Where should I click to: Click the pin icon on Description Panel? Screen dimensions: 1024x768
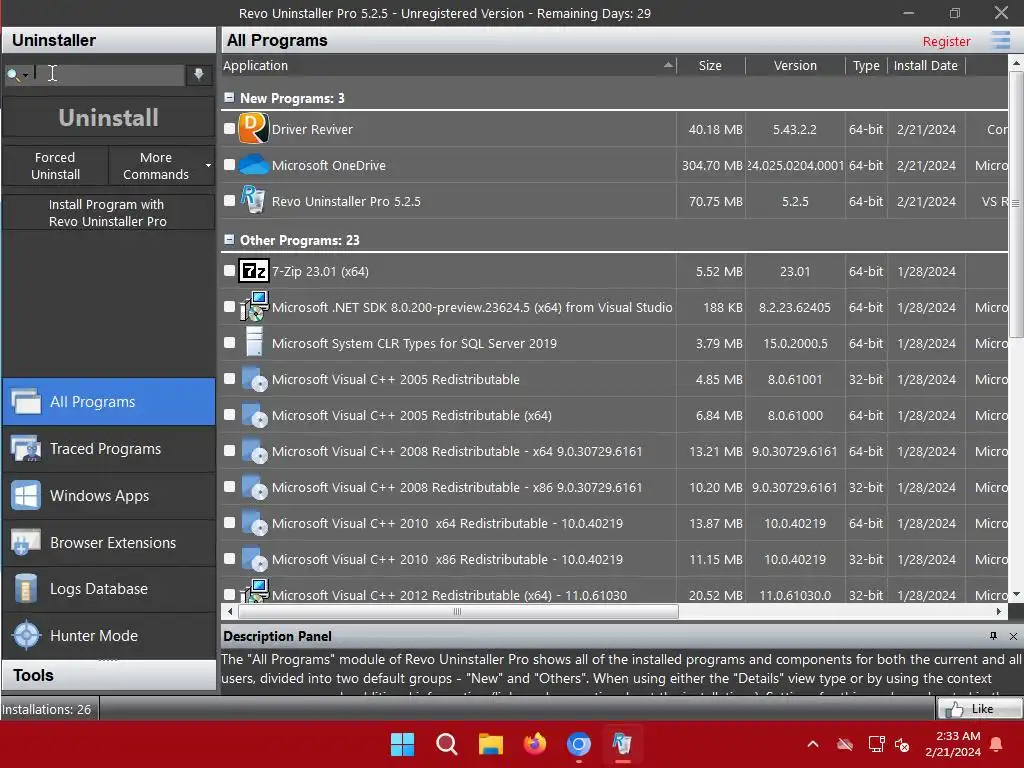[993, 635]
